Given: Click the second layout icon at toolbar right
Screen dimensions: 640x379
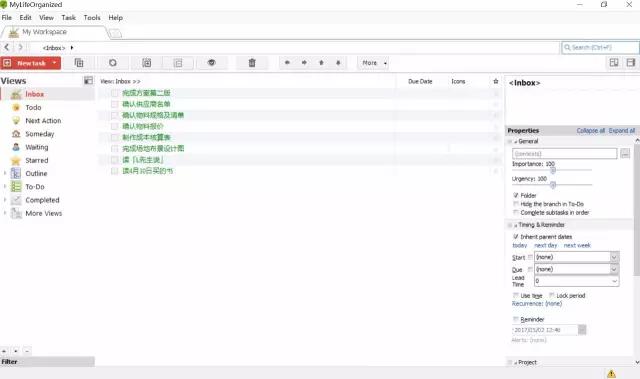Looking at the screenshot, I should (631, 62).
